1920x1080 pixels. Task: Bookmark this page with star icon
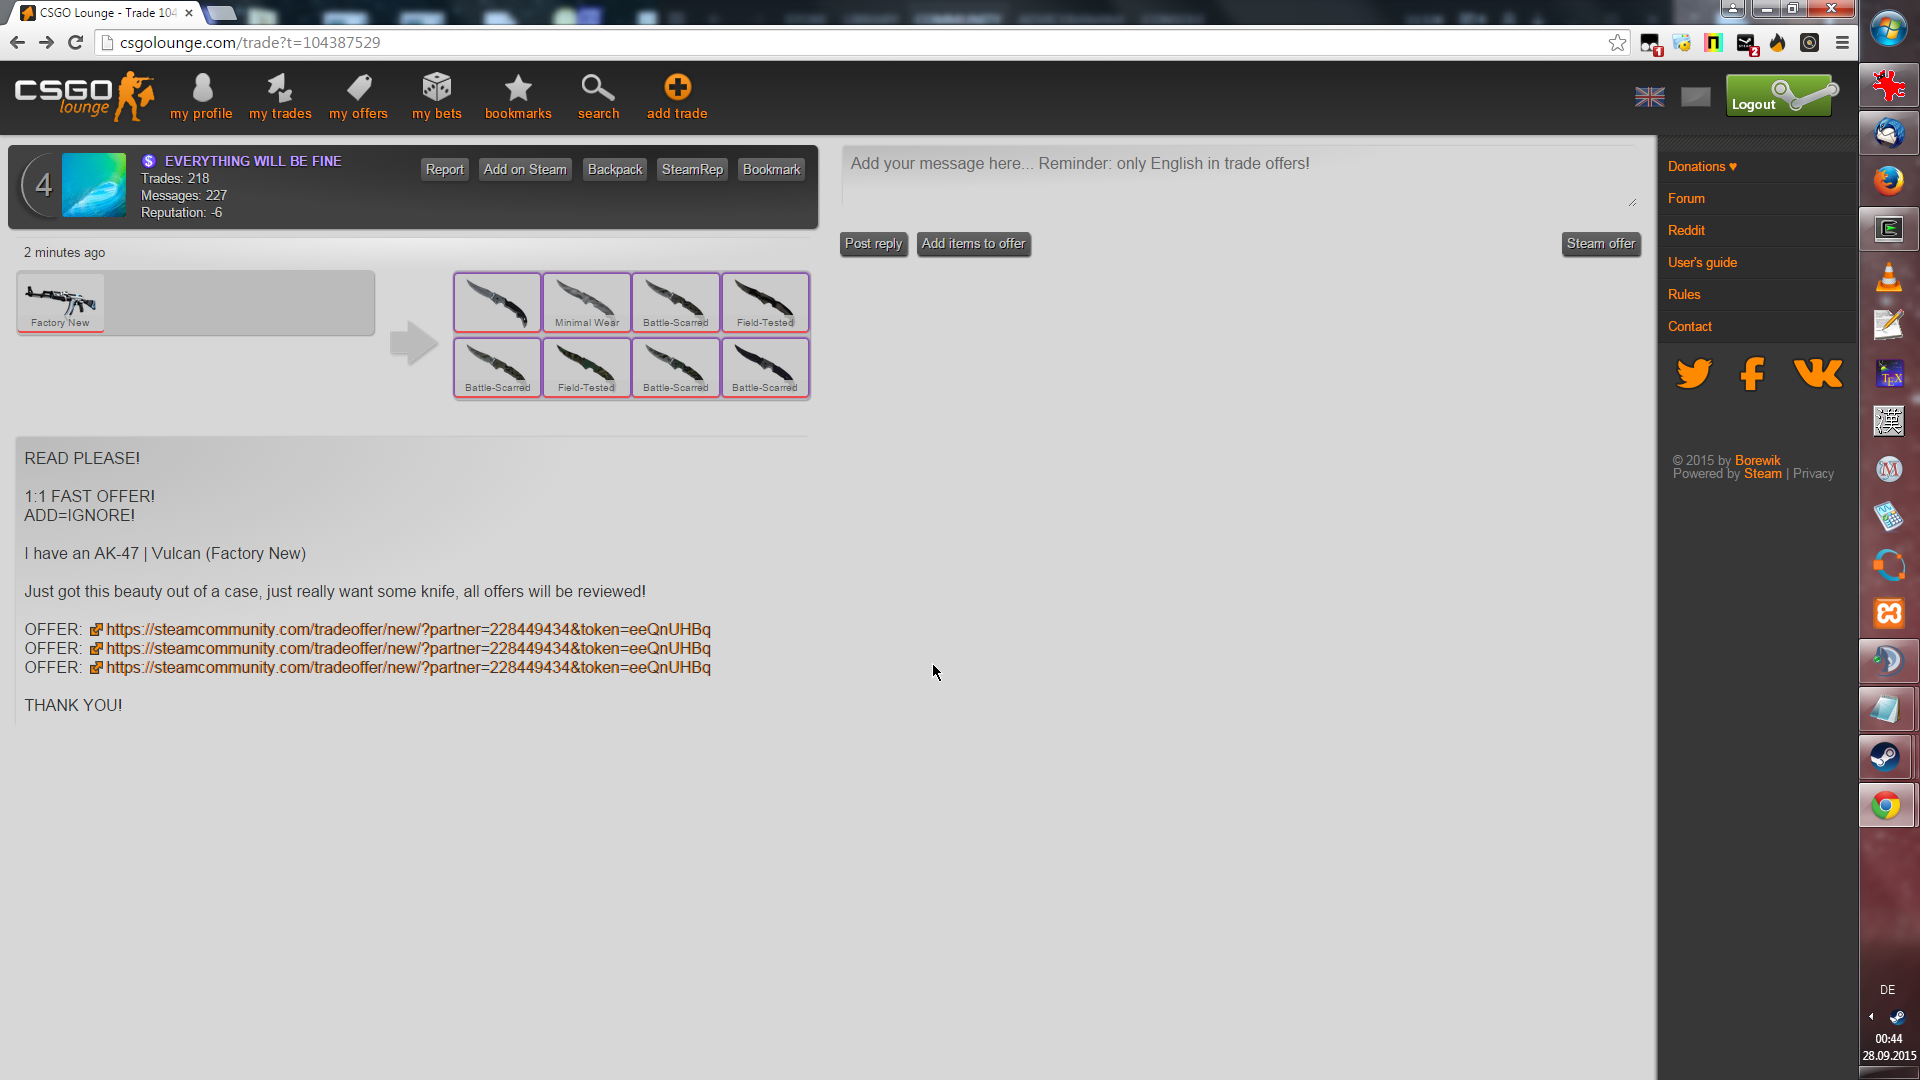tap(1617, 42)
